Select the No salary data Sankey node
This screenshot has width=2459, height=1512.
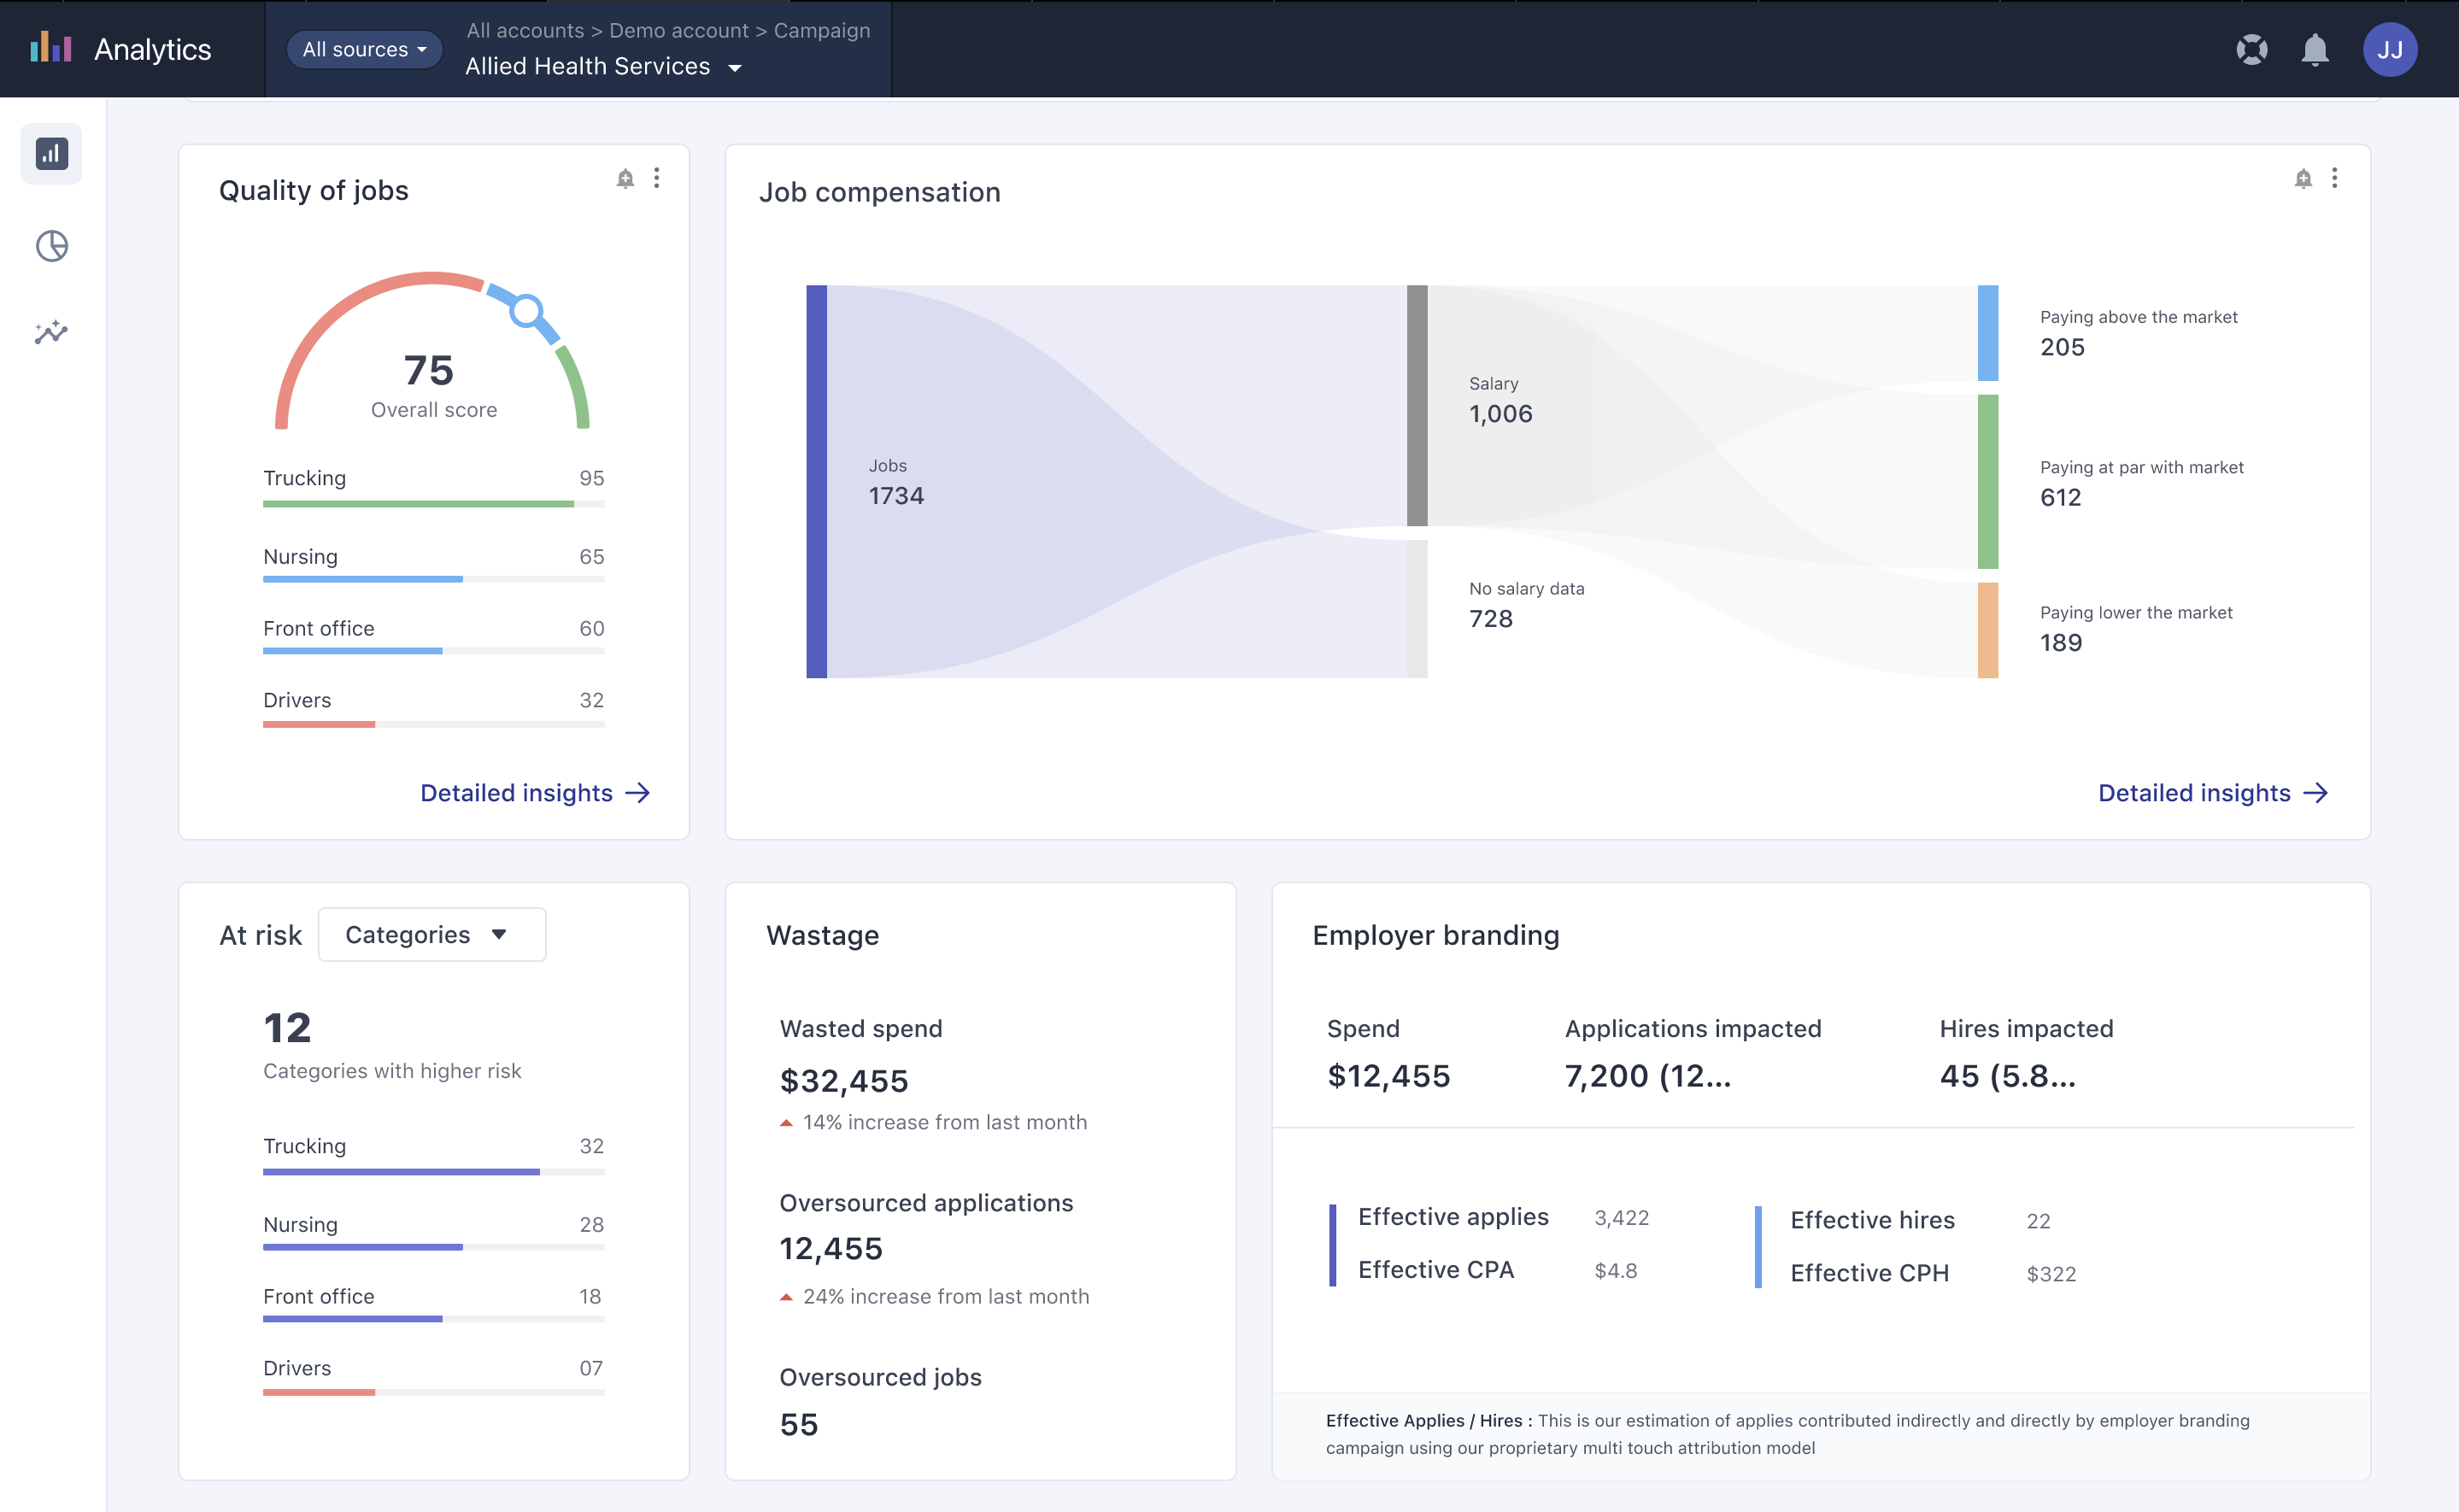pos(1416,608)
